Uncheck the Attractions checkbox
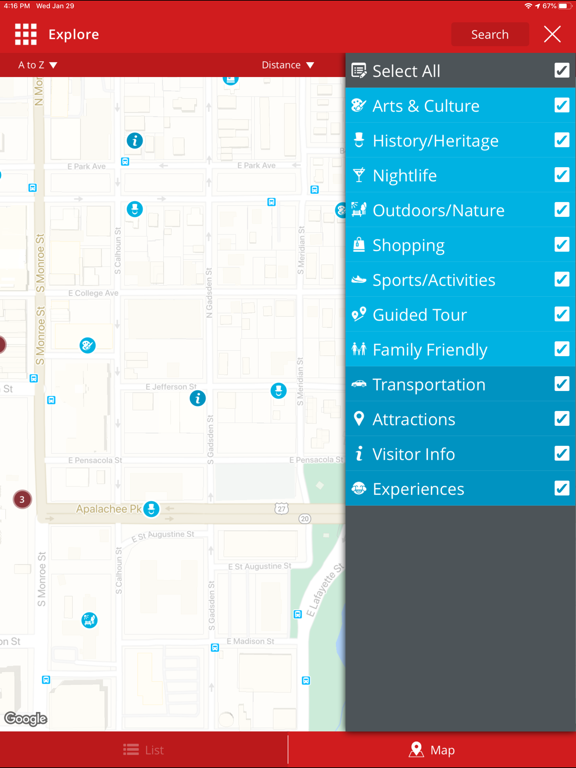This screenshot has height=768, width=576. (562, 419)
